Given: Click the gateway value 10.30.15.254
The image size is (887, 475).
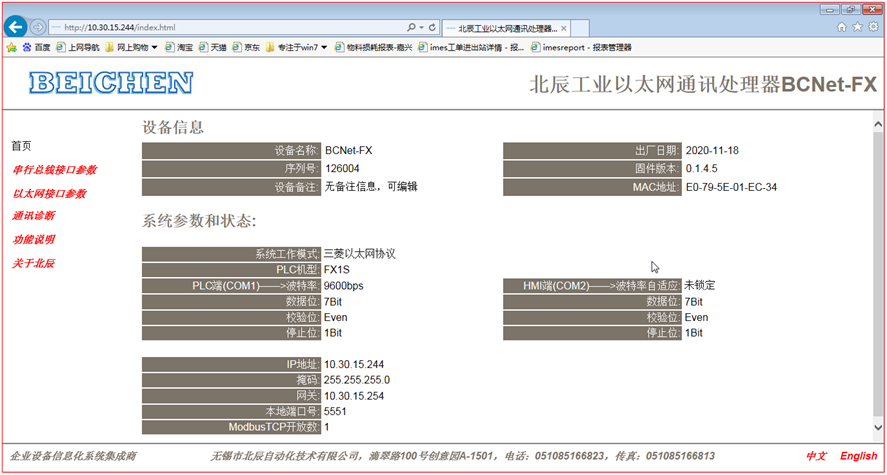Looking at the screenshot, I should 354,396.
